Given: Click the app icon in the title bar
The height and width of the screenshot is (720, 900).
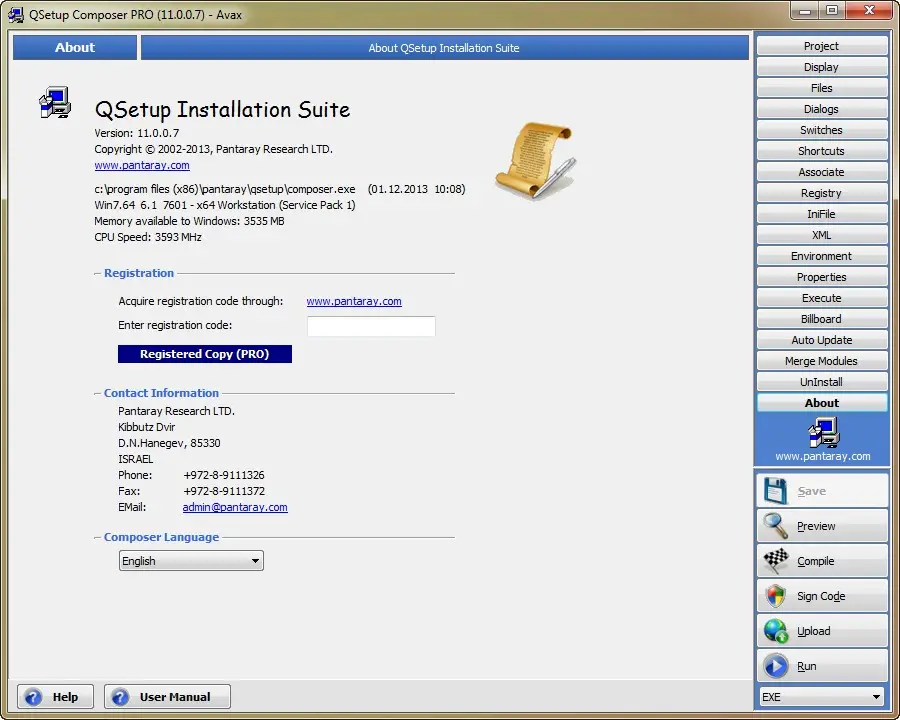Looking at the screenshot, I should tap(16, 14).
